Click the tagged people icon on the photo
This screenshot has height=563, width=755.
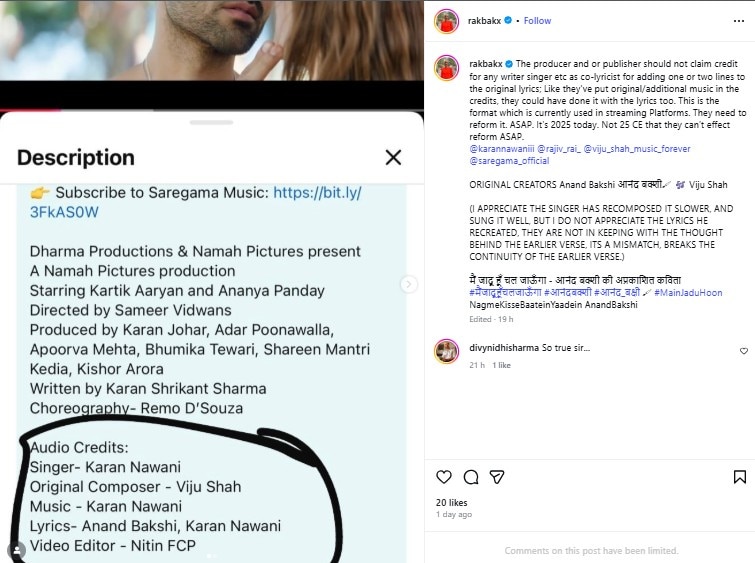pos(16,550)
